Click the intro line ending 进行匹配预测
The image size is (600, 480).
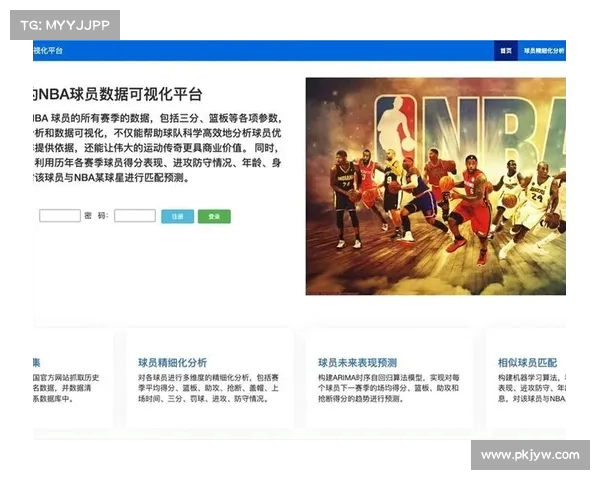click(111, 178)
